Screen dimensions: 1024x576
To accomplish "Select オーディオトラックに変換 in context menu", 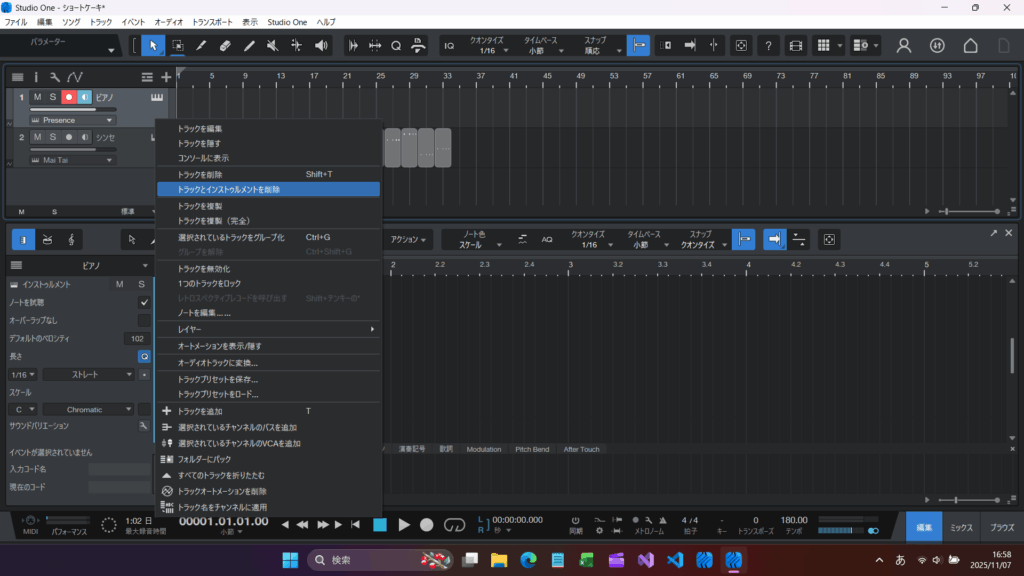I will point(218,363).
